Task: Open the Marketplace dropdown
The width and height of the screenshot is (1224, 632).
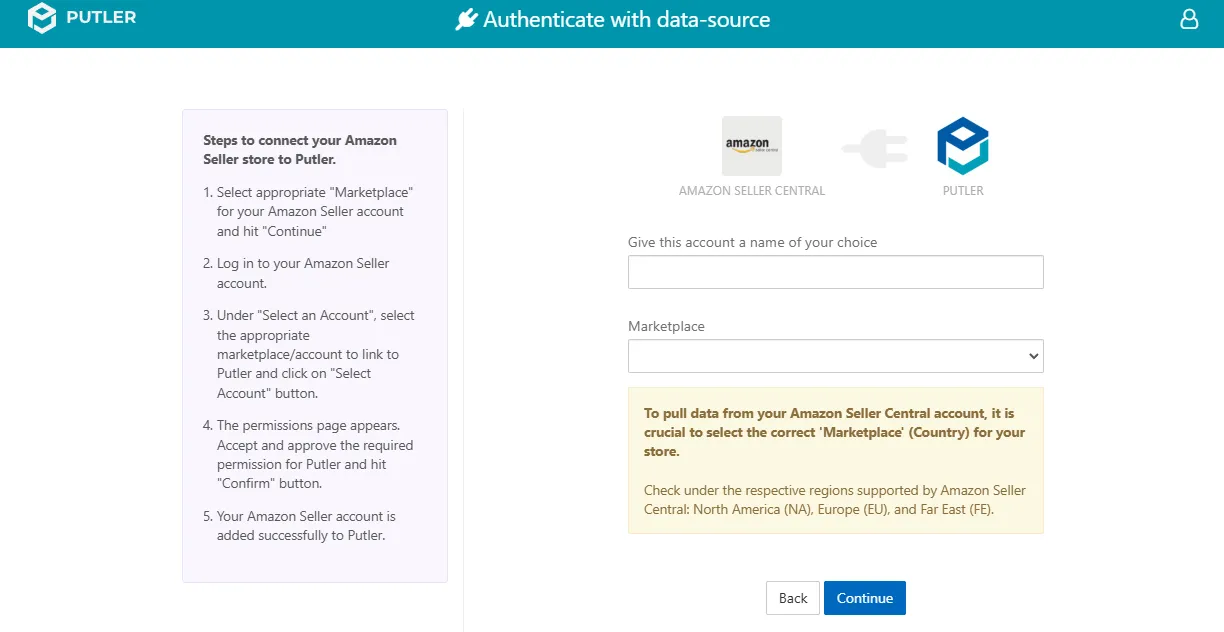Action: [836, 356]
